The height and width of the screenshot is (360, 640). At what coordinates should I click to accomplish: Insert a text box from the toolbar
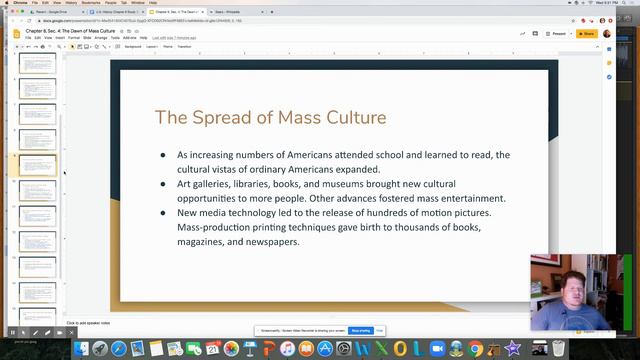[80, 47]
